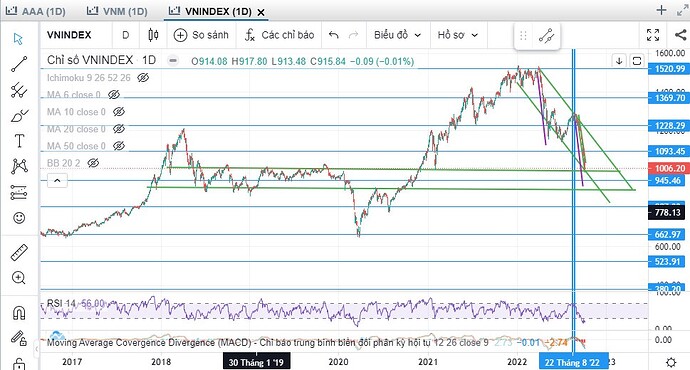Toggle visibility of MA 20 close 0
Image resolution: width=690 pixels, height=370 pixels.
point(119,129)
